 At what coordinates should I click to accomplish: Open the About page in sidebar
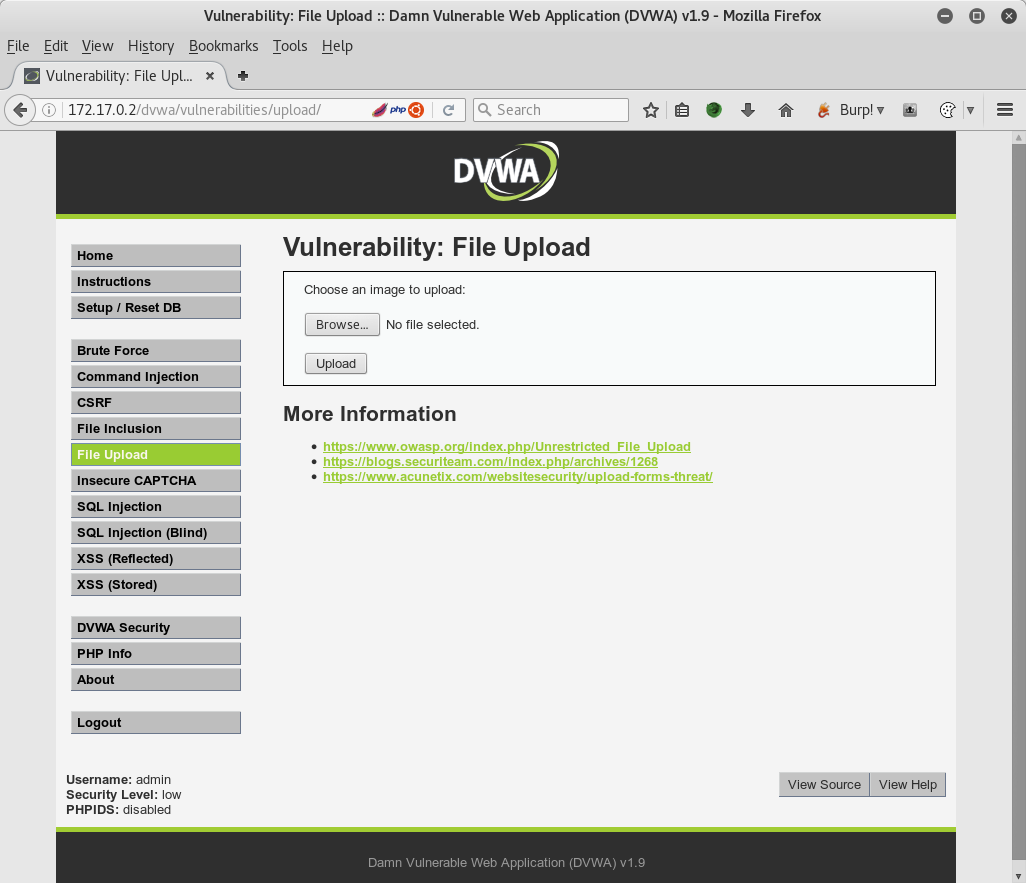(x=156, y=679)
